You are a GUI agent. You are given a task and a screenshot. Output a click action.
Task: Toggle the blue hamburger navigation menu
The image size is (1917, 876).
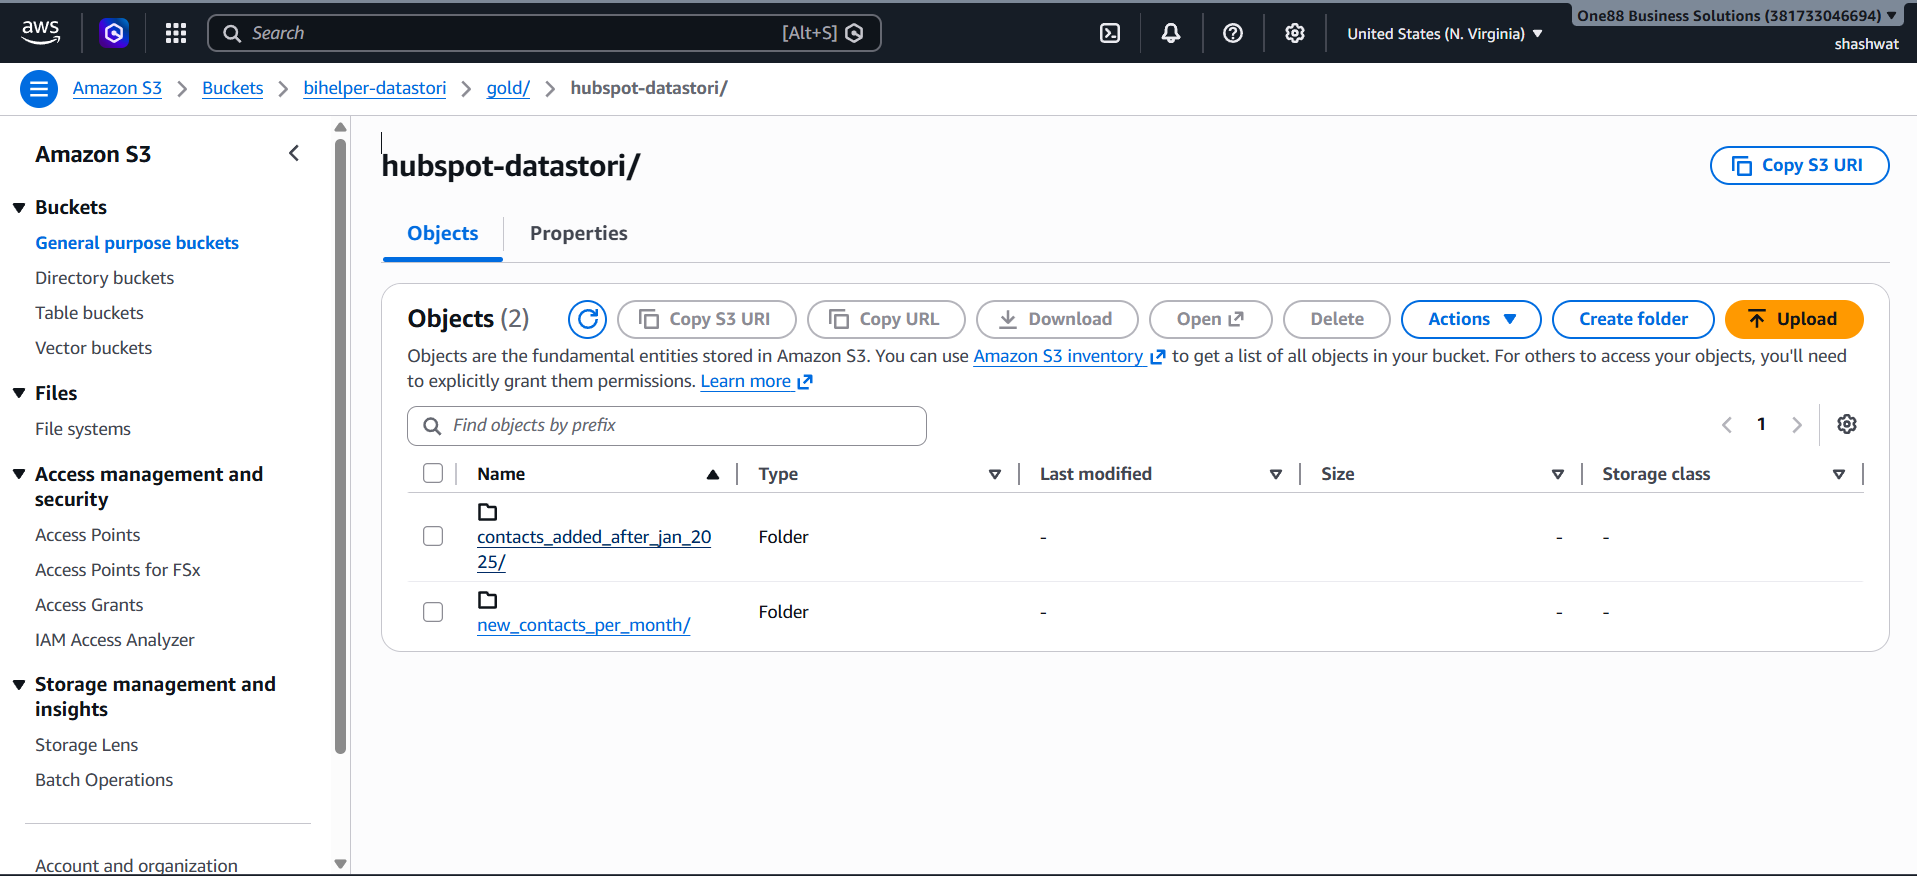coord(39,89)
